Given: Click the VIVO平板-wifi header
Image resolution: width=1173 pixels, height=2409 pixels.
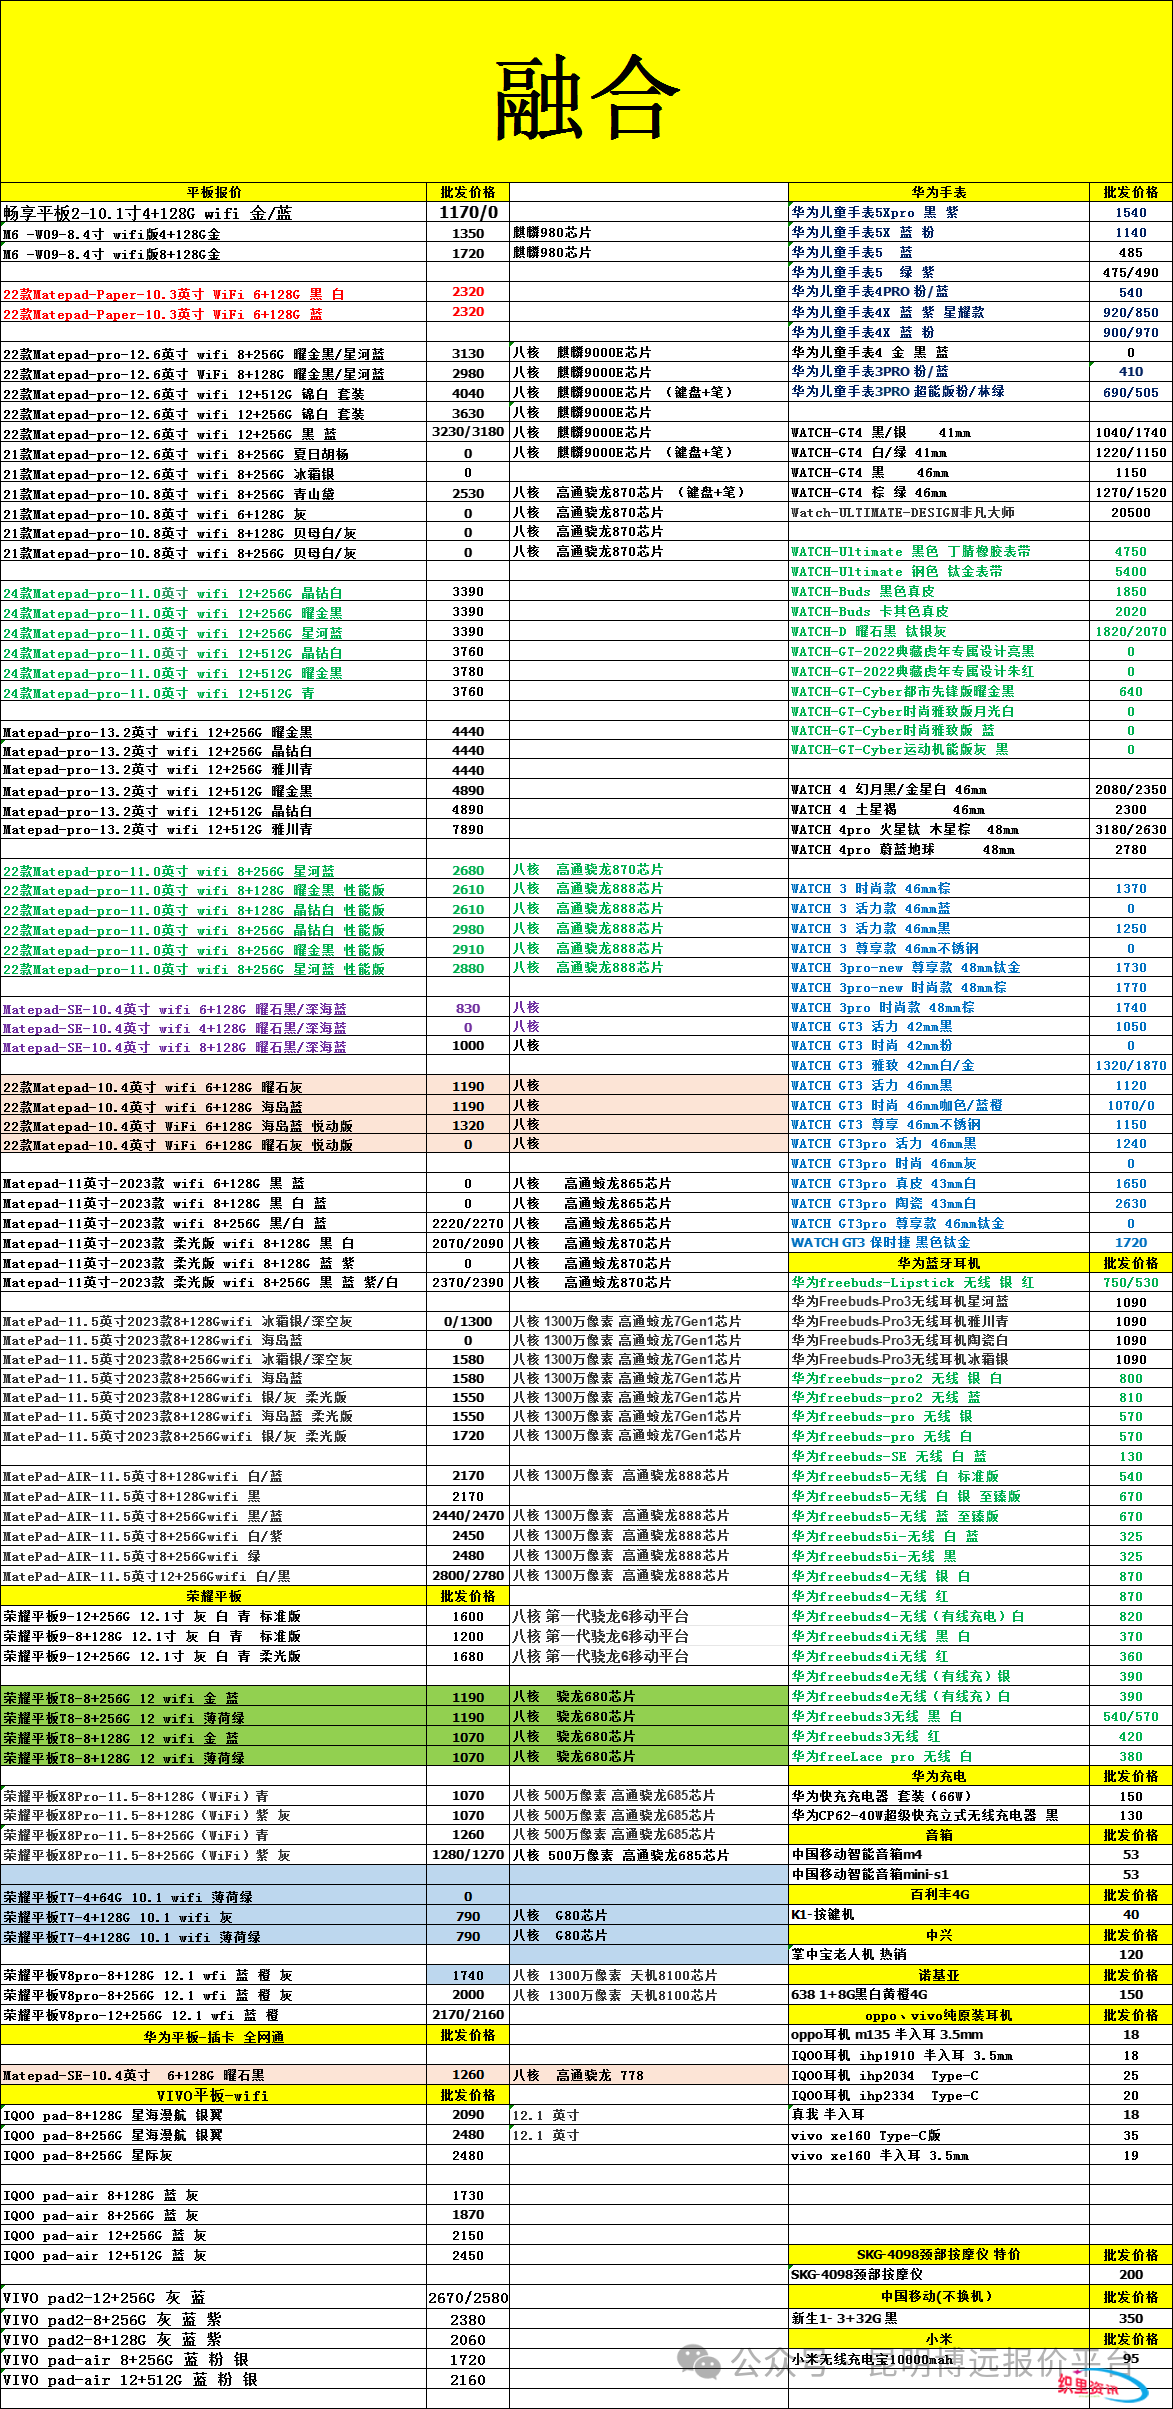Looking at the screenshot, I should [x=214, y=2095].
